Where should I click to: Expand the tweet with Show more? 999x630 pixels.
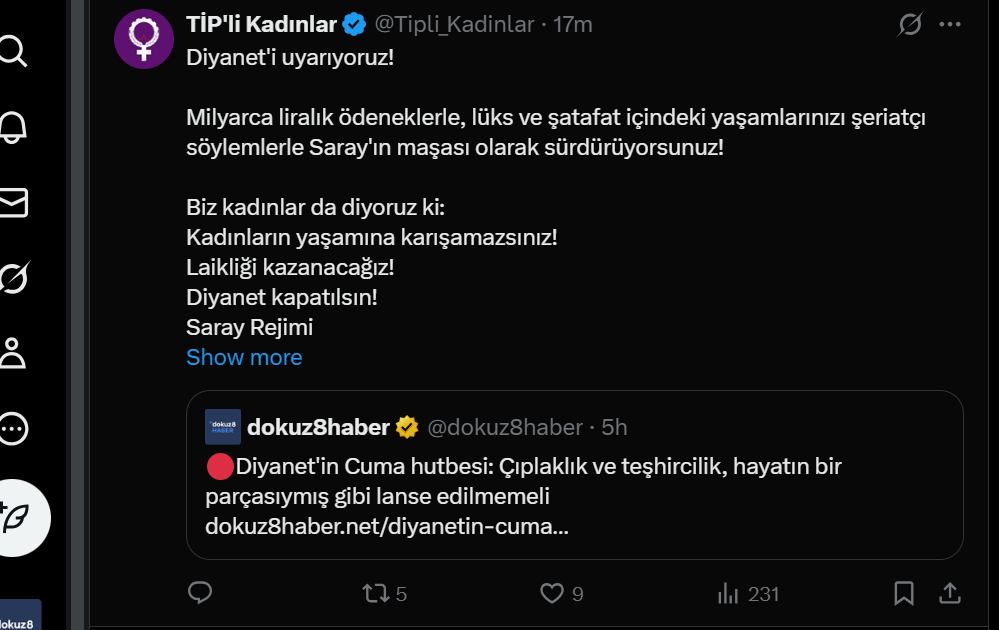[x=244, y=357]
